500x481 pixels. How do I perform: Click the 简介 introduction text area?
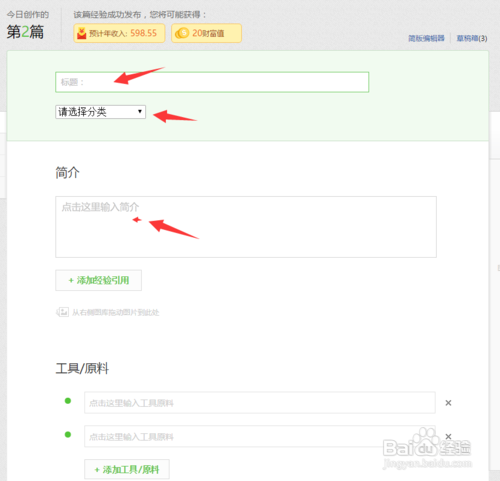pos(246,227)
